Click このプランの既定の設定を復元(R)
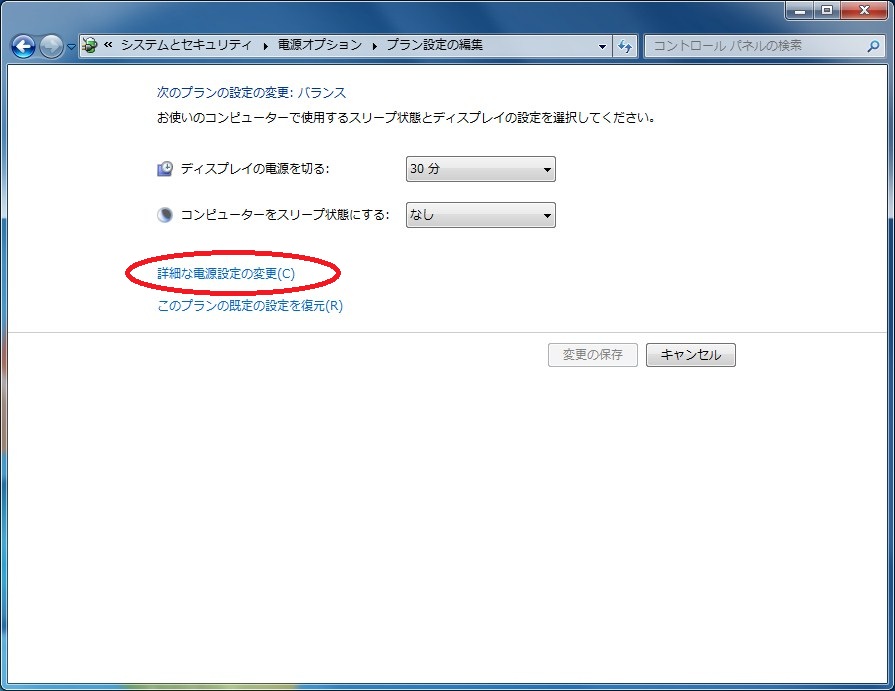Image resolution: width=895 pixels, height=691 pixels. [x=250, y=305]
